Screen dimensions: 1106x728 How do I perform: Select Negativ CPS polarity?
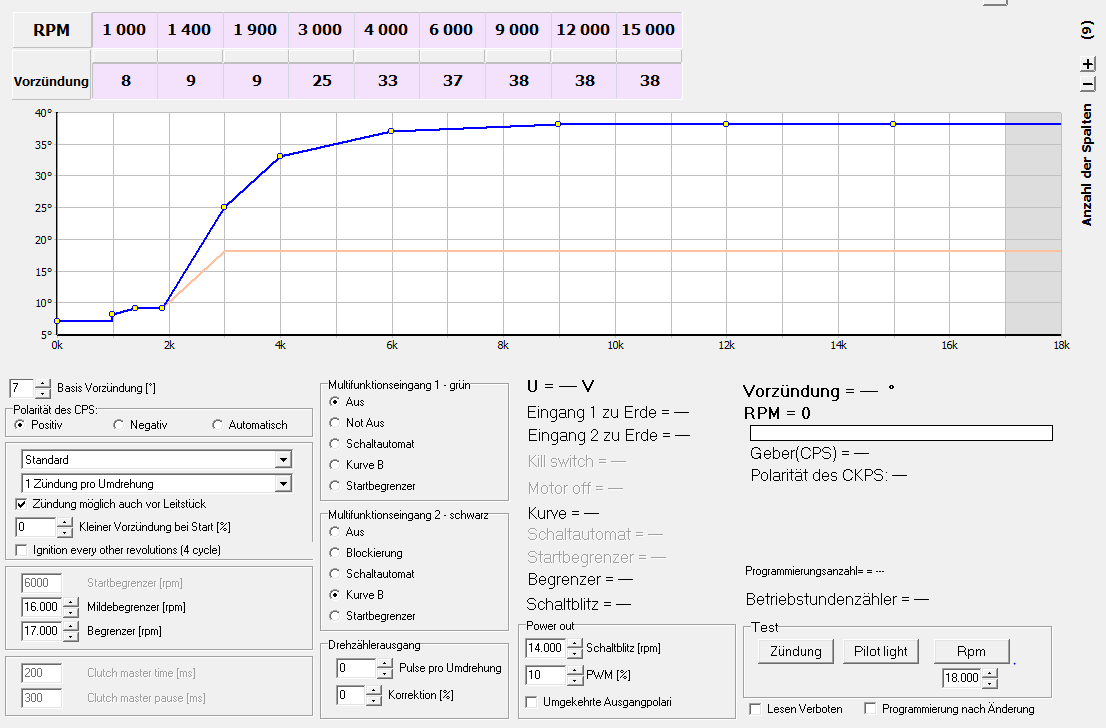point(119,425)
